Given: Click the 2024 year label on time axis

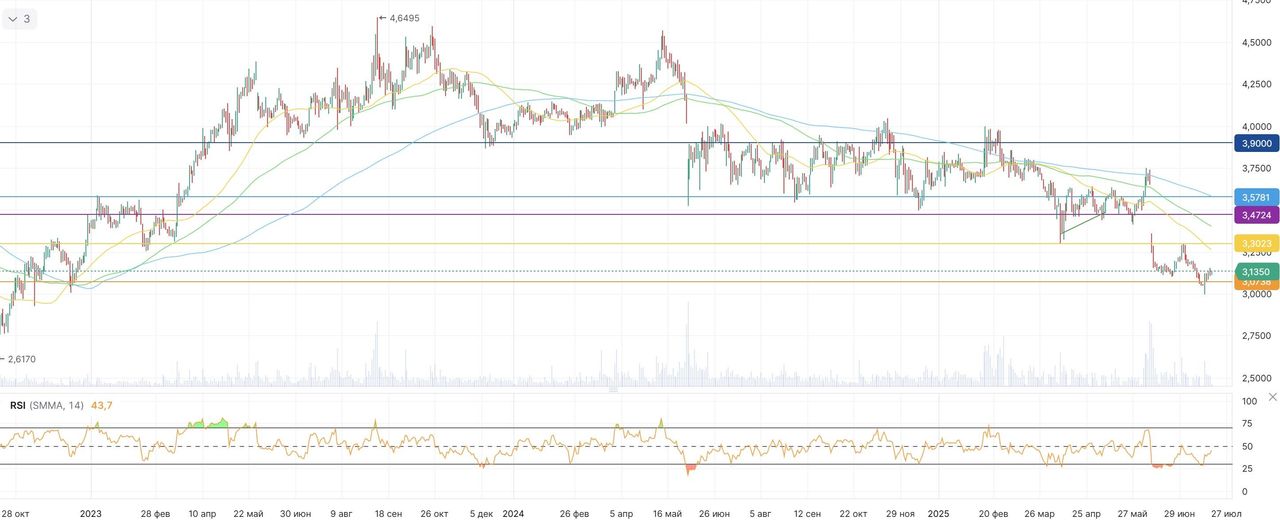Looking at the screenshot, I should [513, 512].
